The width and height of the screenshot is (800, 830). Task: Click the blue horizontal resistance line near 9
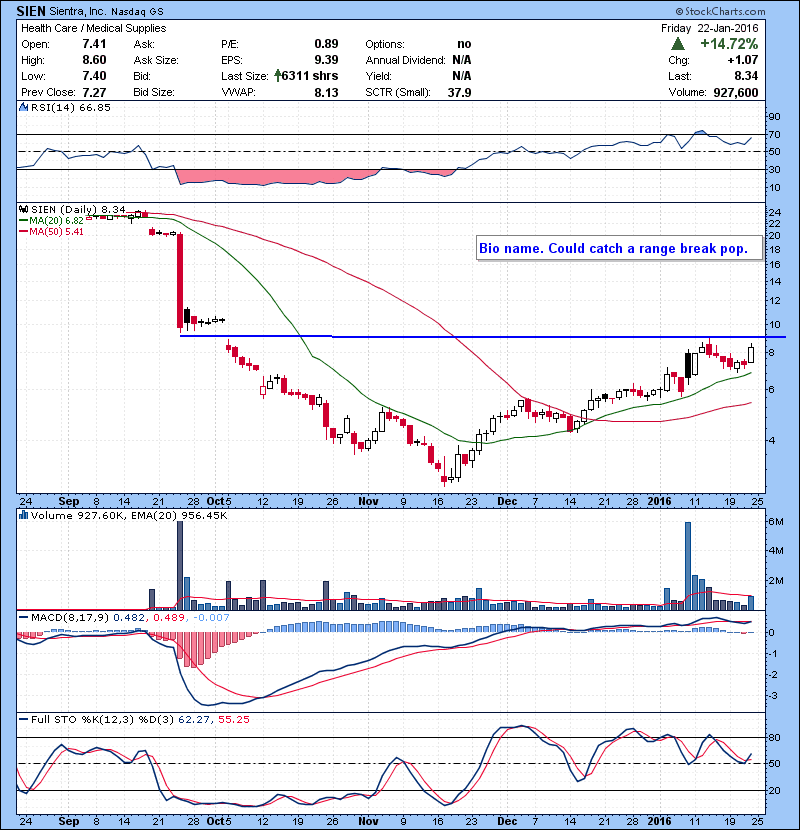(x=482, y=336)
